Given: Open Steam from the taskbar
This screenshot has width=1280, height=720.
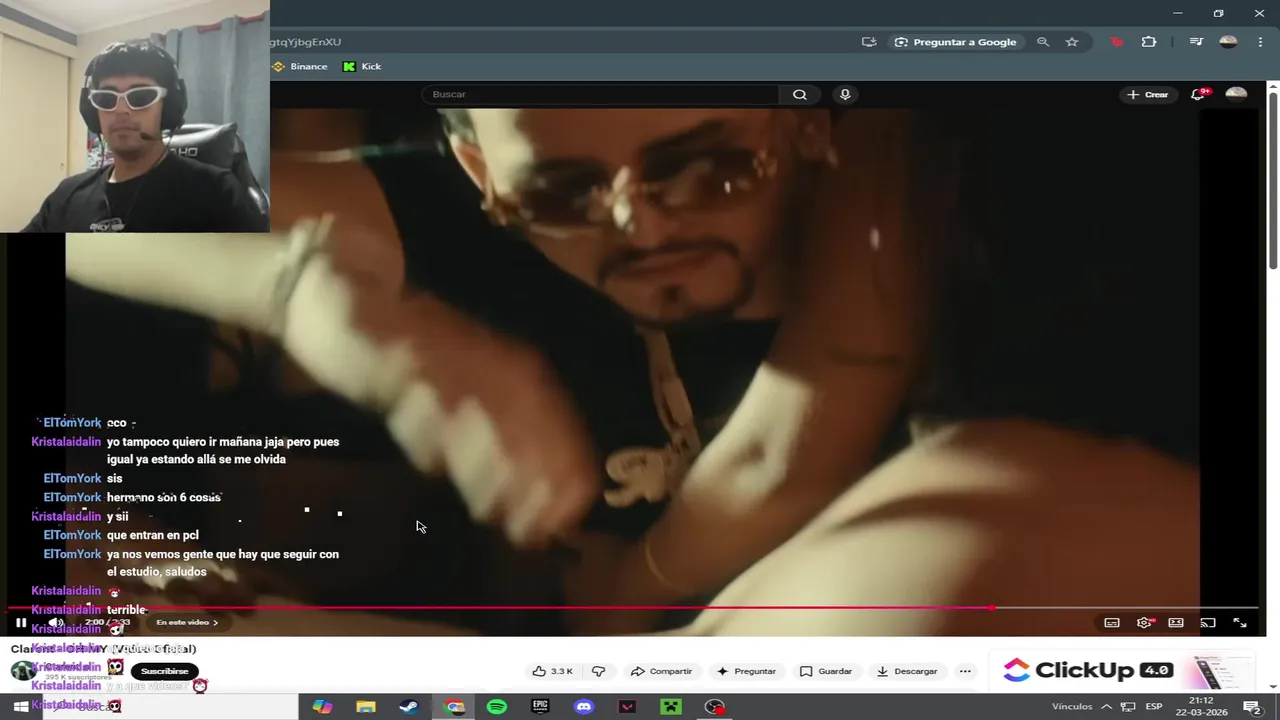Looking at the screenshot, I should point(409,706).
